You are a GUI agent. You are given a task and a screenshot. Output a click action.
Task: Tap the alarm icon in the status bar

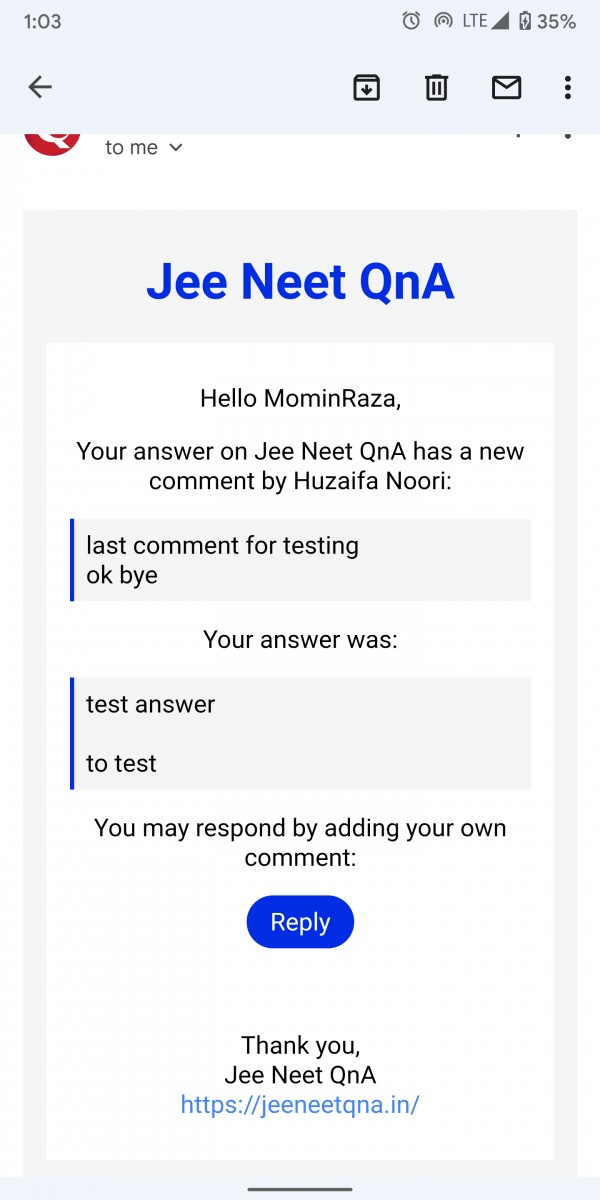click(410, 21)
